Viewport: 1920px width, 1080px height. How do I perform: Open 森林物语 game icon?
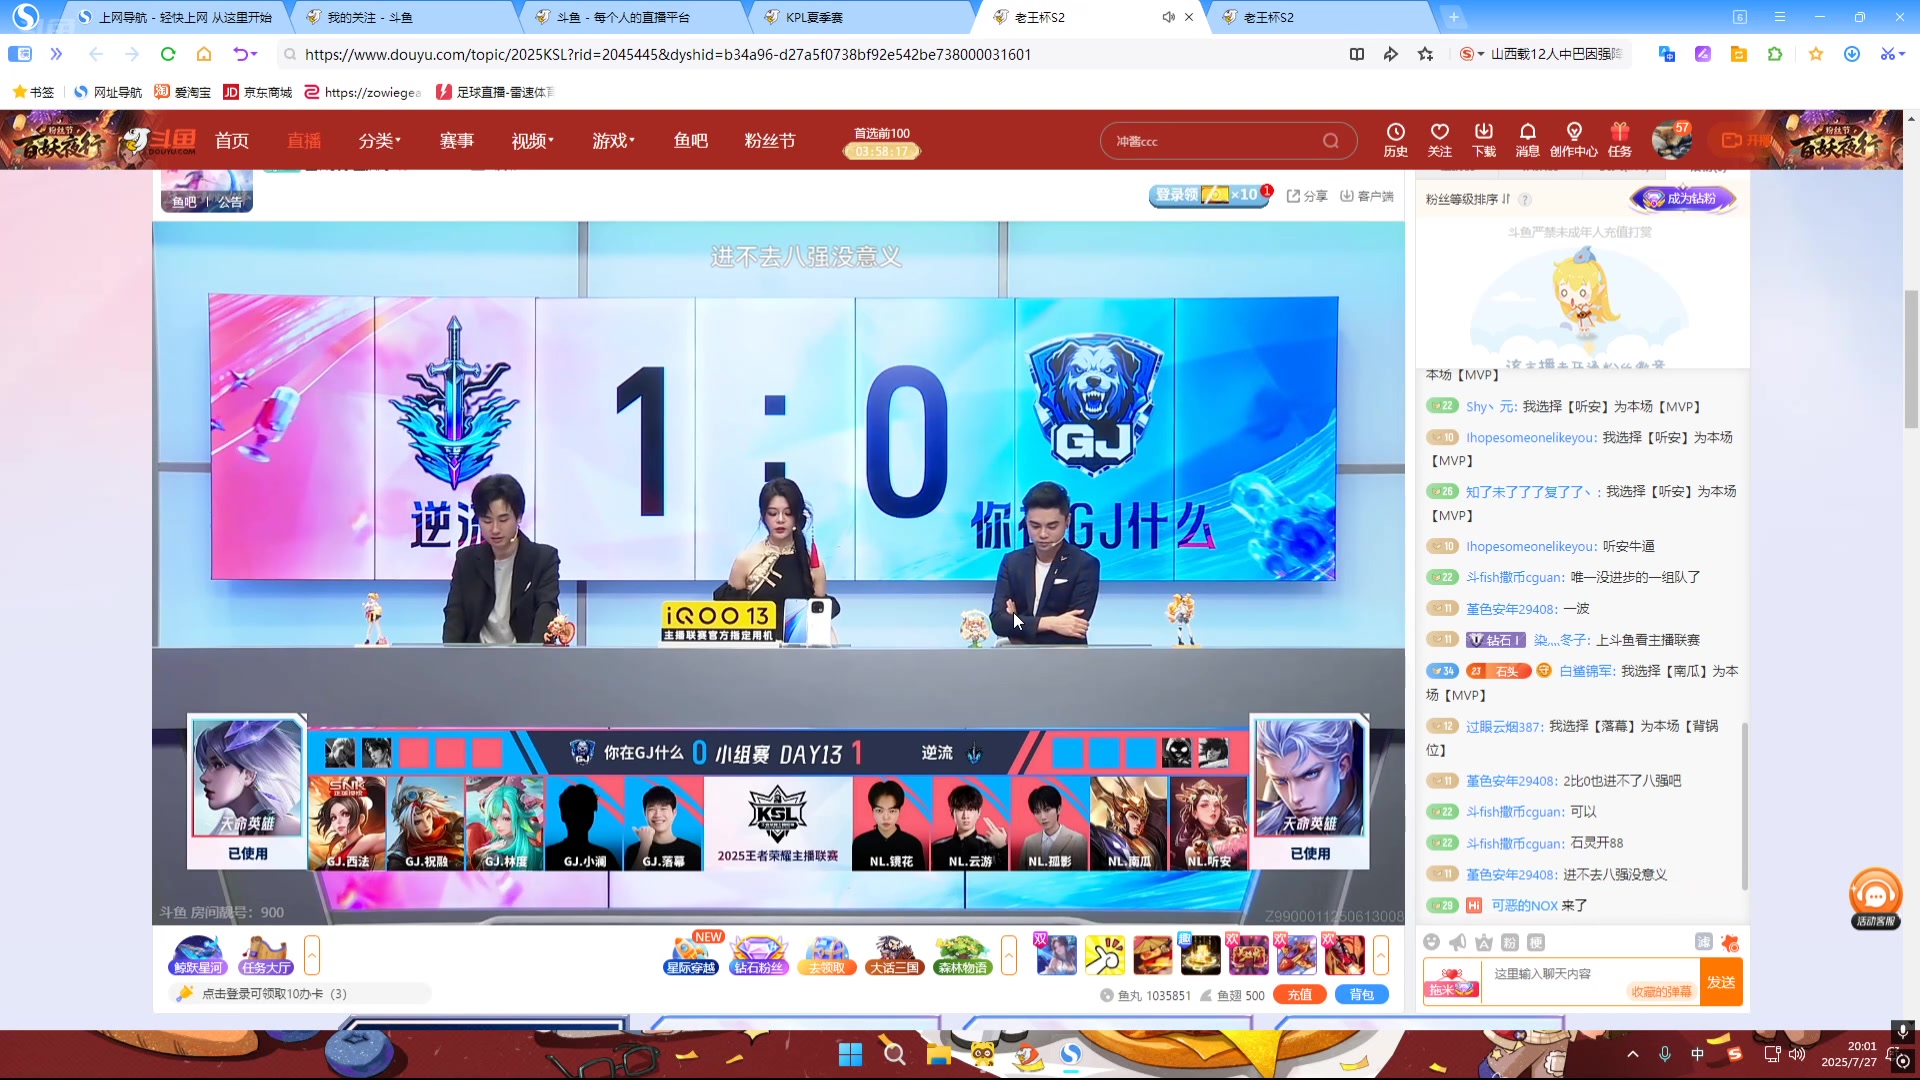point(962,955)
